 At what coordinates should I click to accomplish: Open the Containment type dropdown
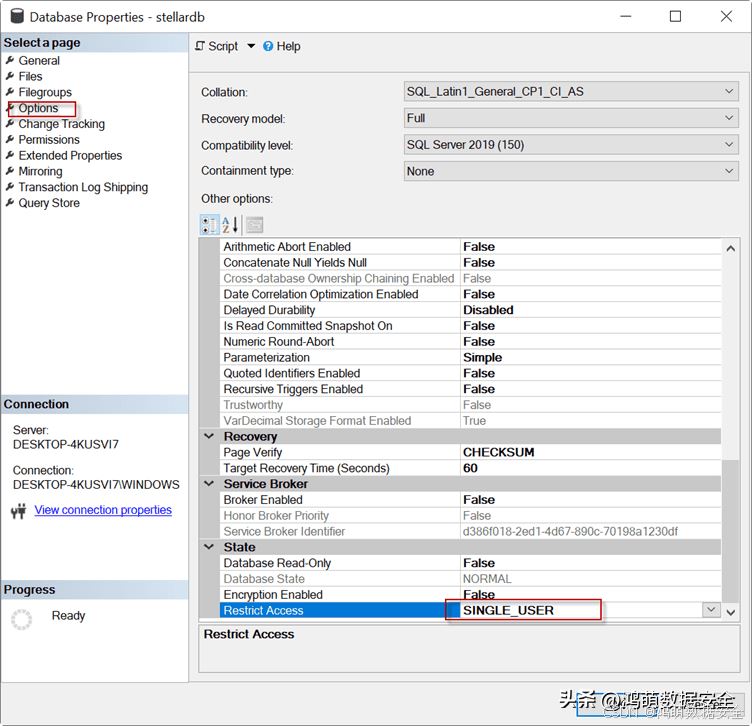[571, 171]
